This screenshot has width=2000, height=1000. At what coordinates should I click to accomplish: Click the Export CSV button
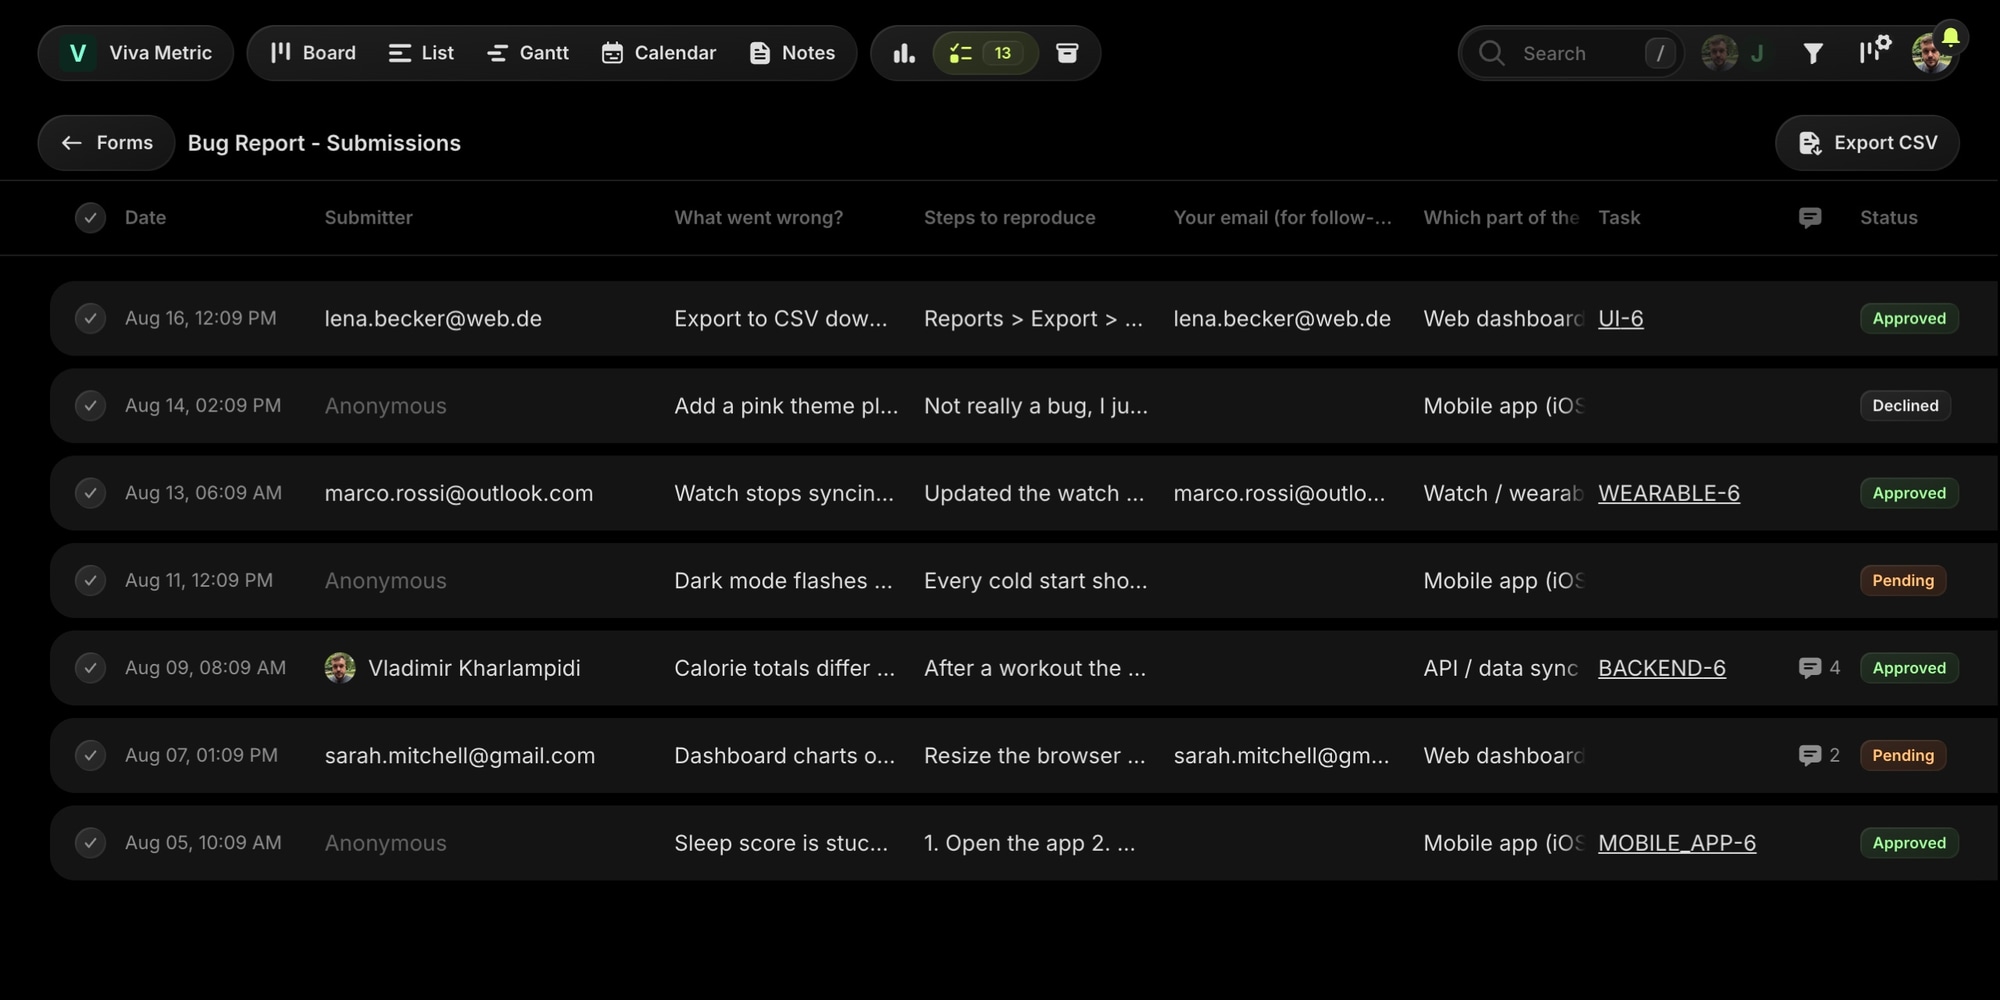click(x=1867, y=143)
